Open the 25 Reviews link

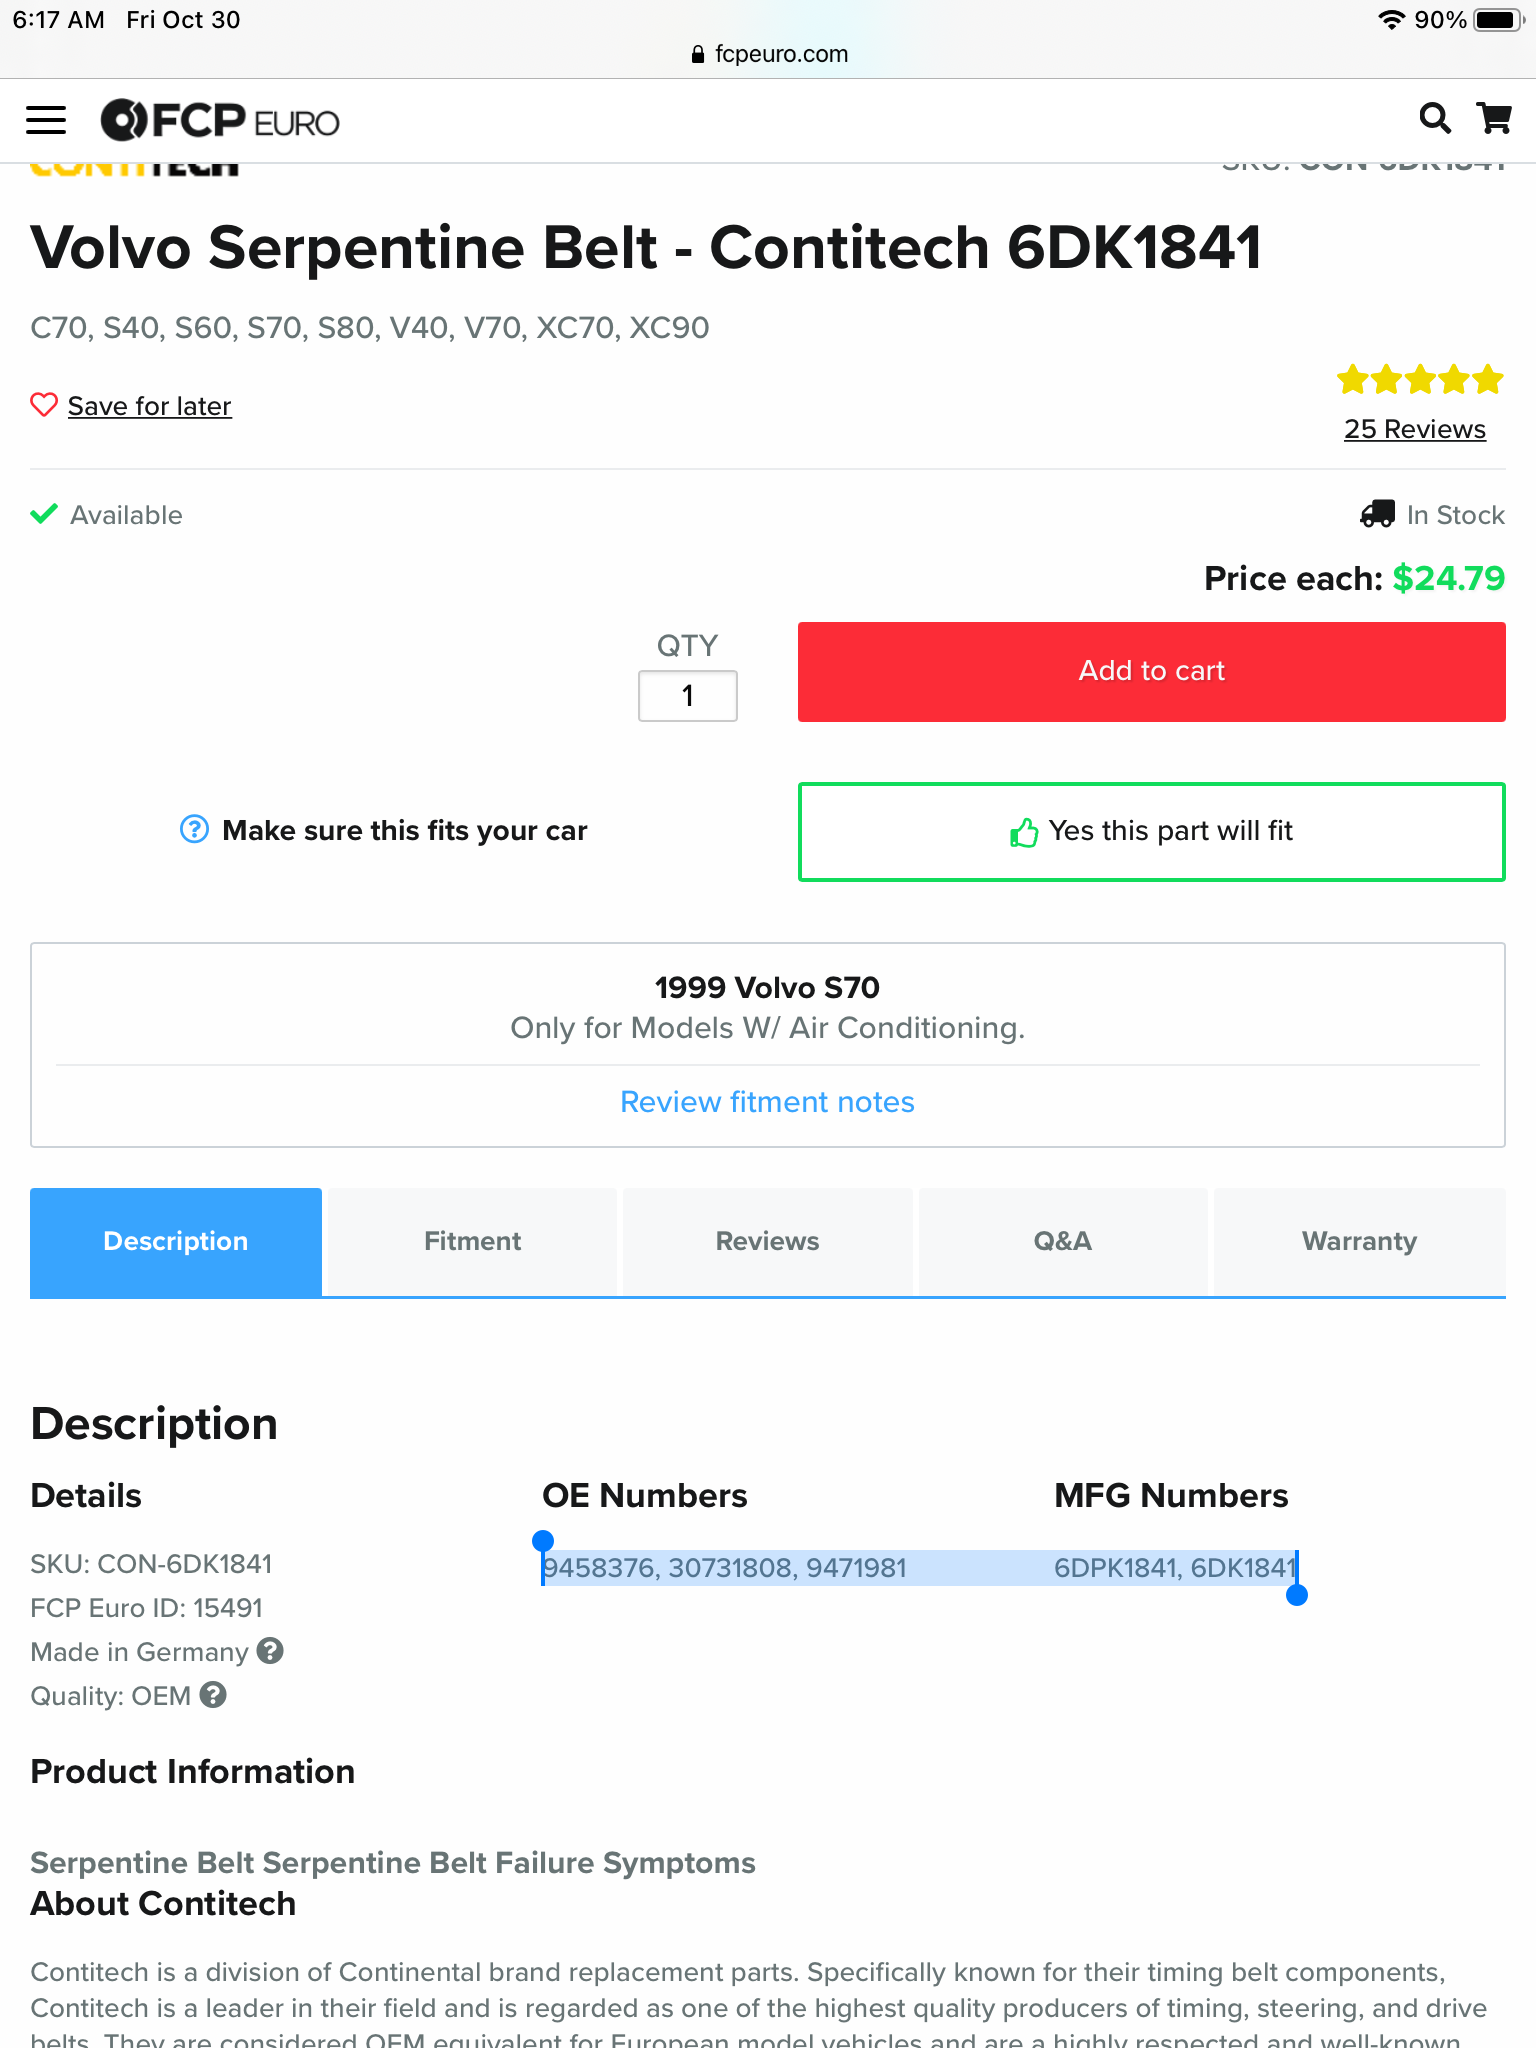(x=1414, y=429)
